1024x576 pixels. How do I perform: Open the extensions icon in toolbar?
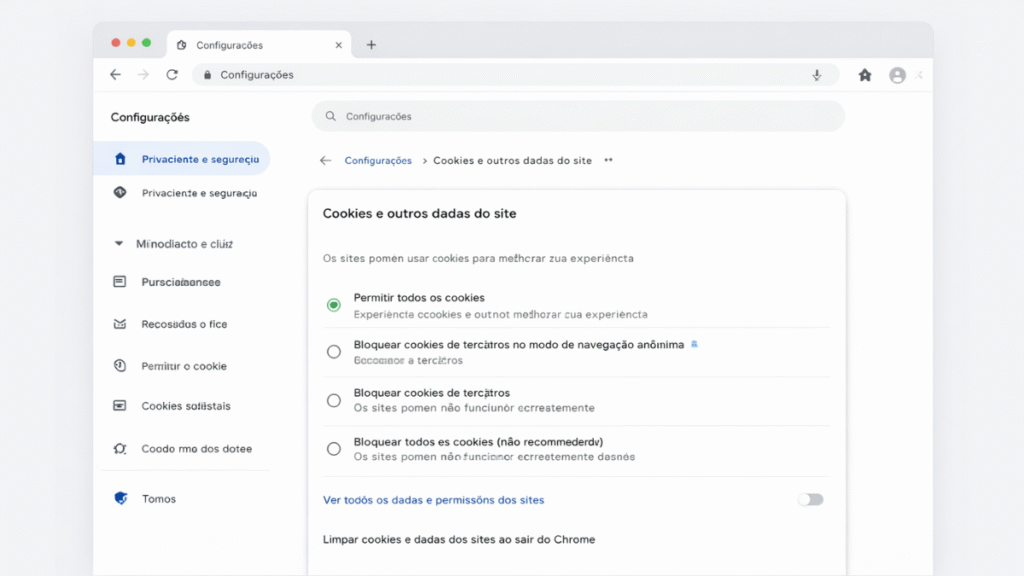coord(865,75)
